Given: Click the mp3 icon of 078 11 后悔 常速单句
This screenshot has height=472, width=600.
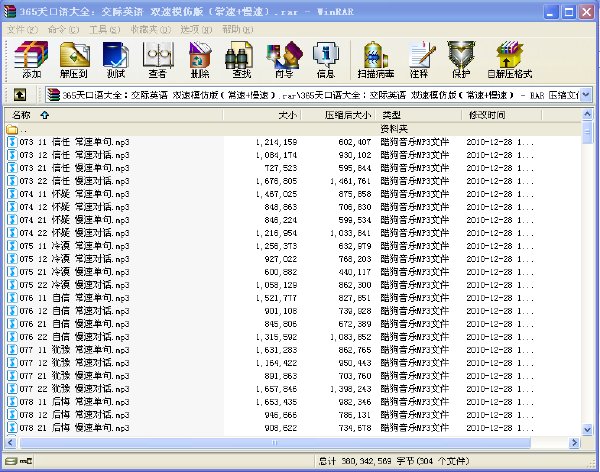Looking at the screenshot, I should (x=12, y=402).
